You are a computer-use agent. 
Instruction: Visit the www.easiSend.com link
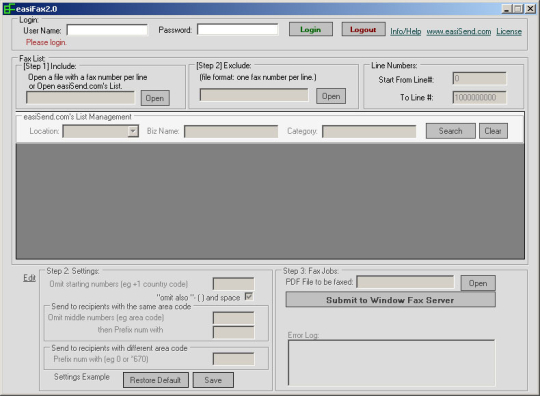[x=459, y=32]
